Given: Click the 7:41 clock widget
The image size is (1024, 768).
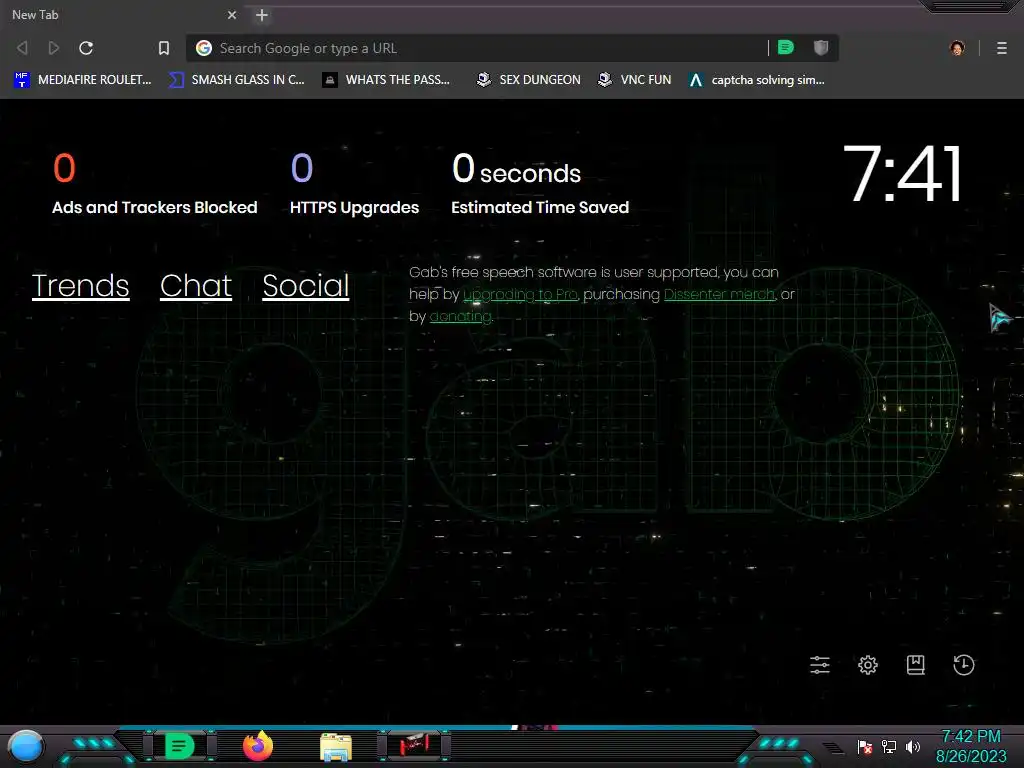Looking at the screenshot, I should pyautogui.click(x=903, y=173).
